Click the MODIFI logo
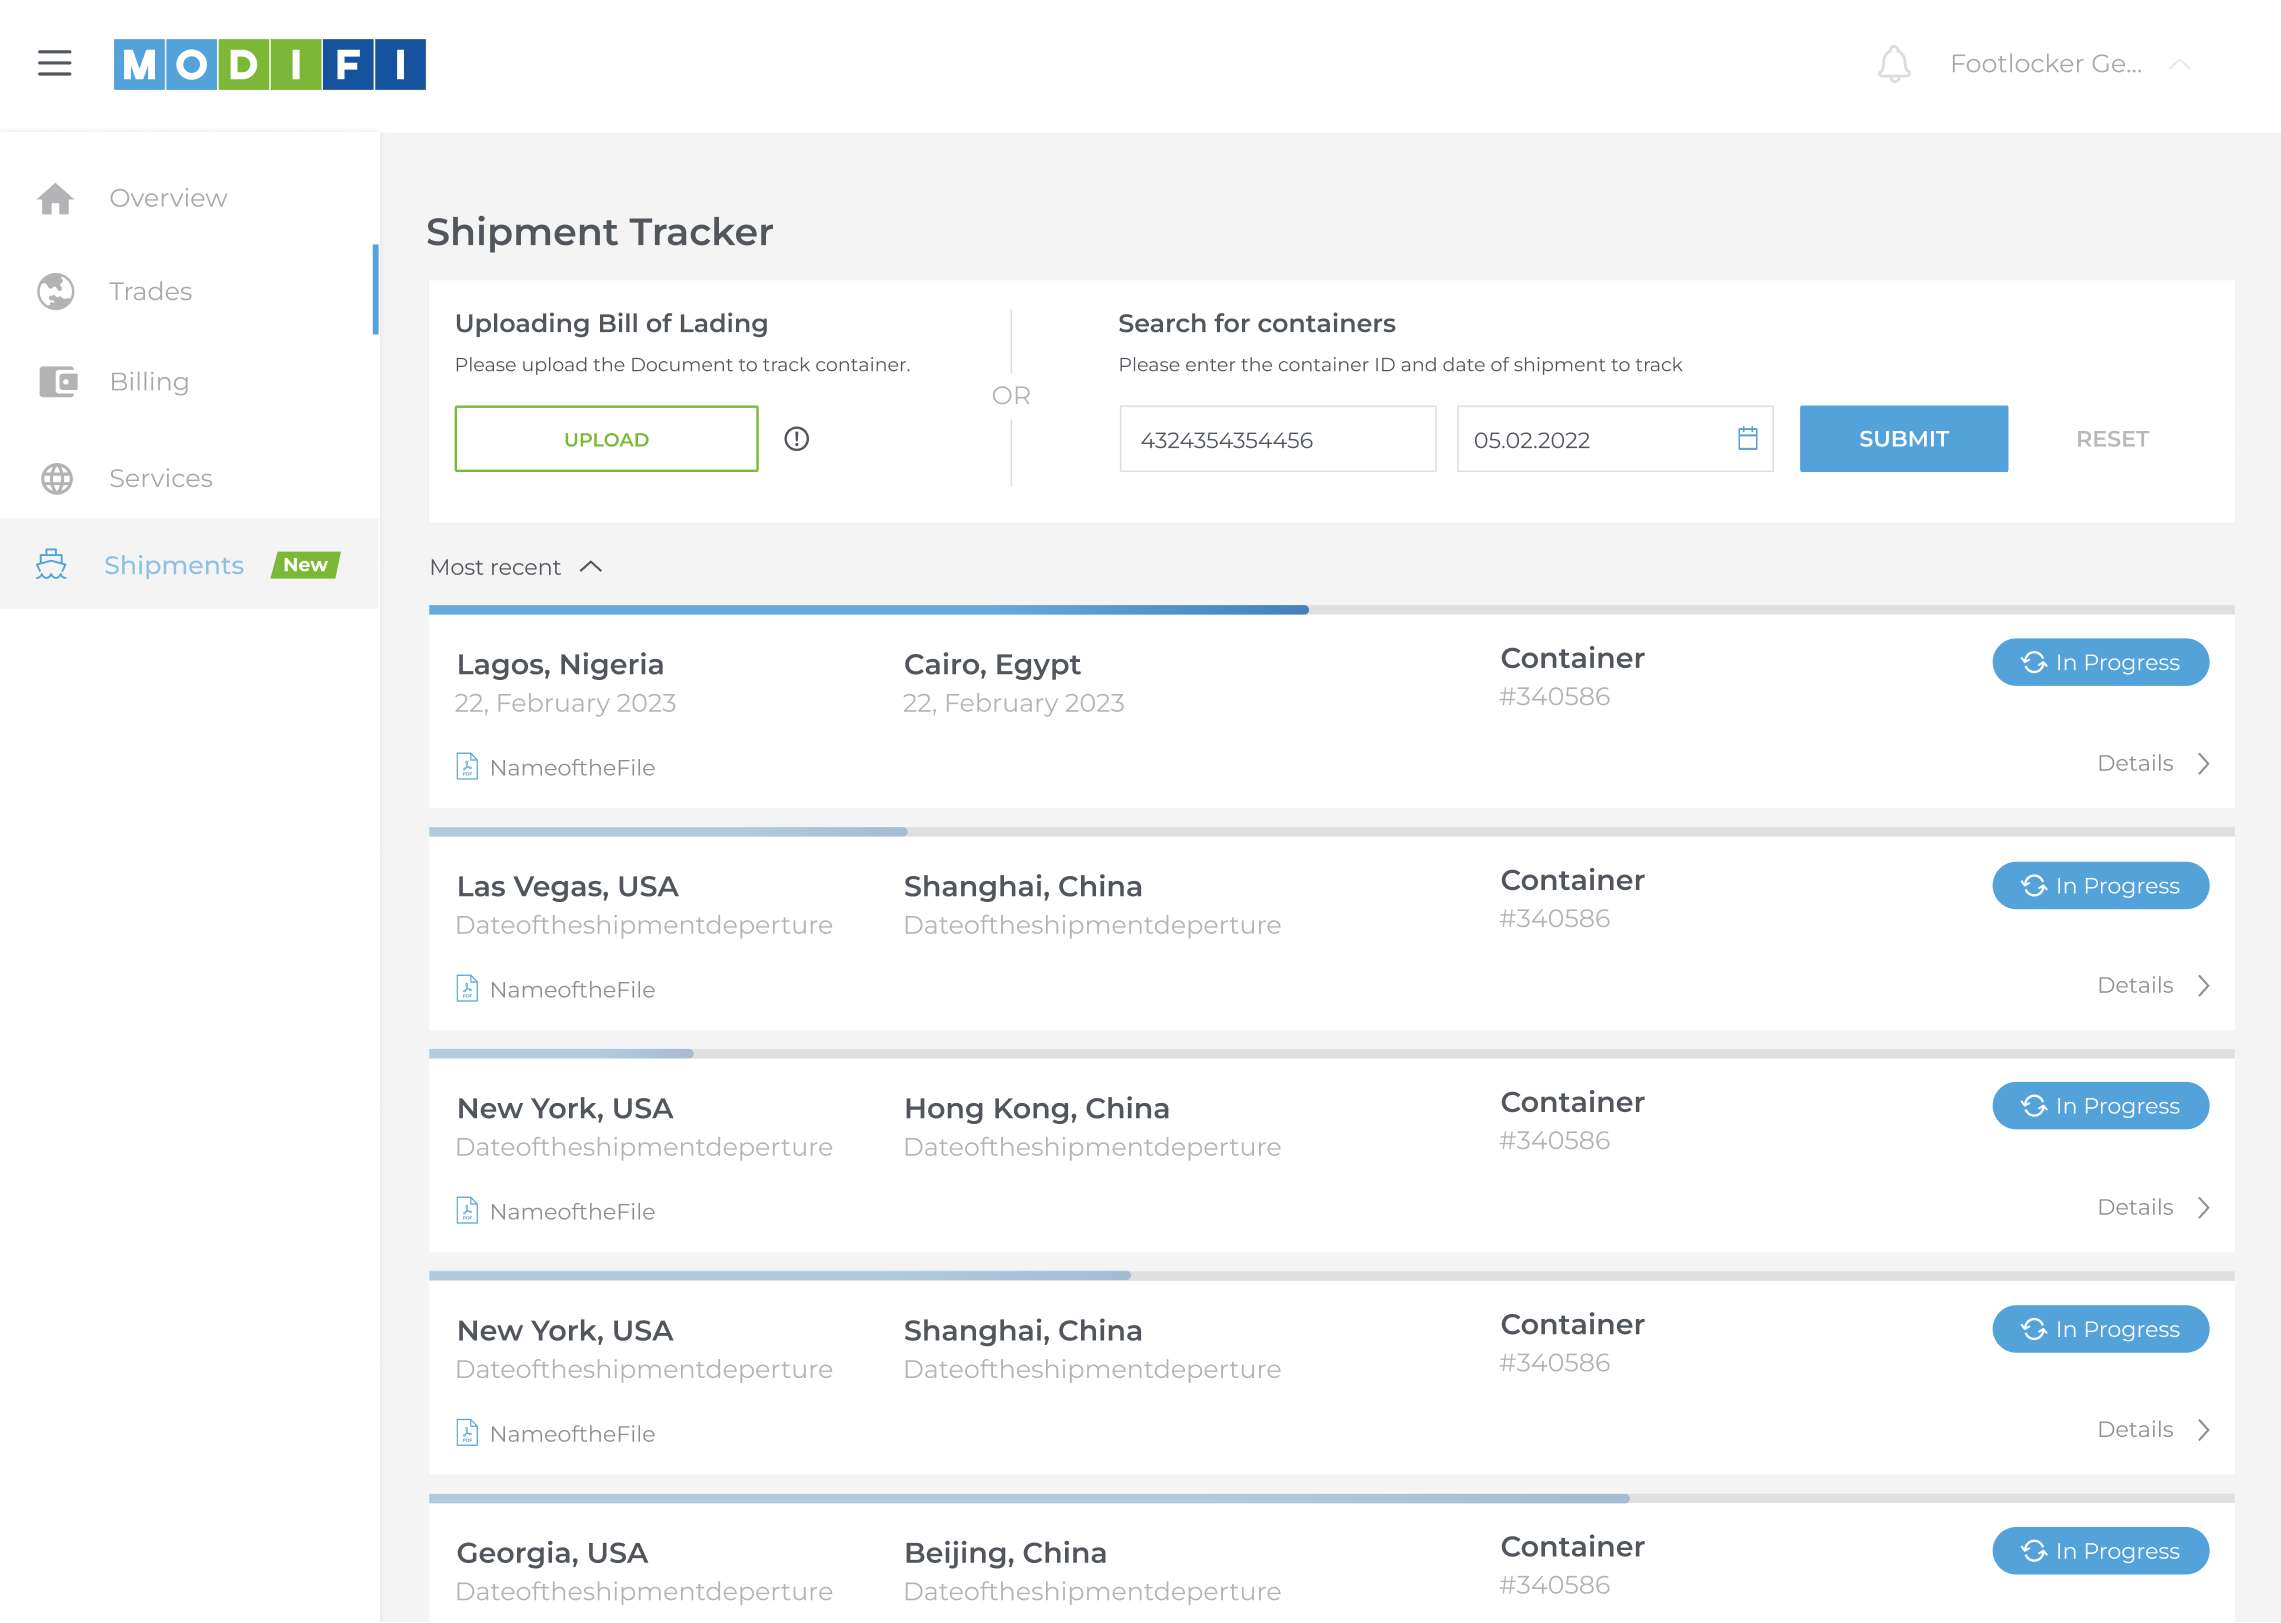 (x=269, y=64)
